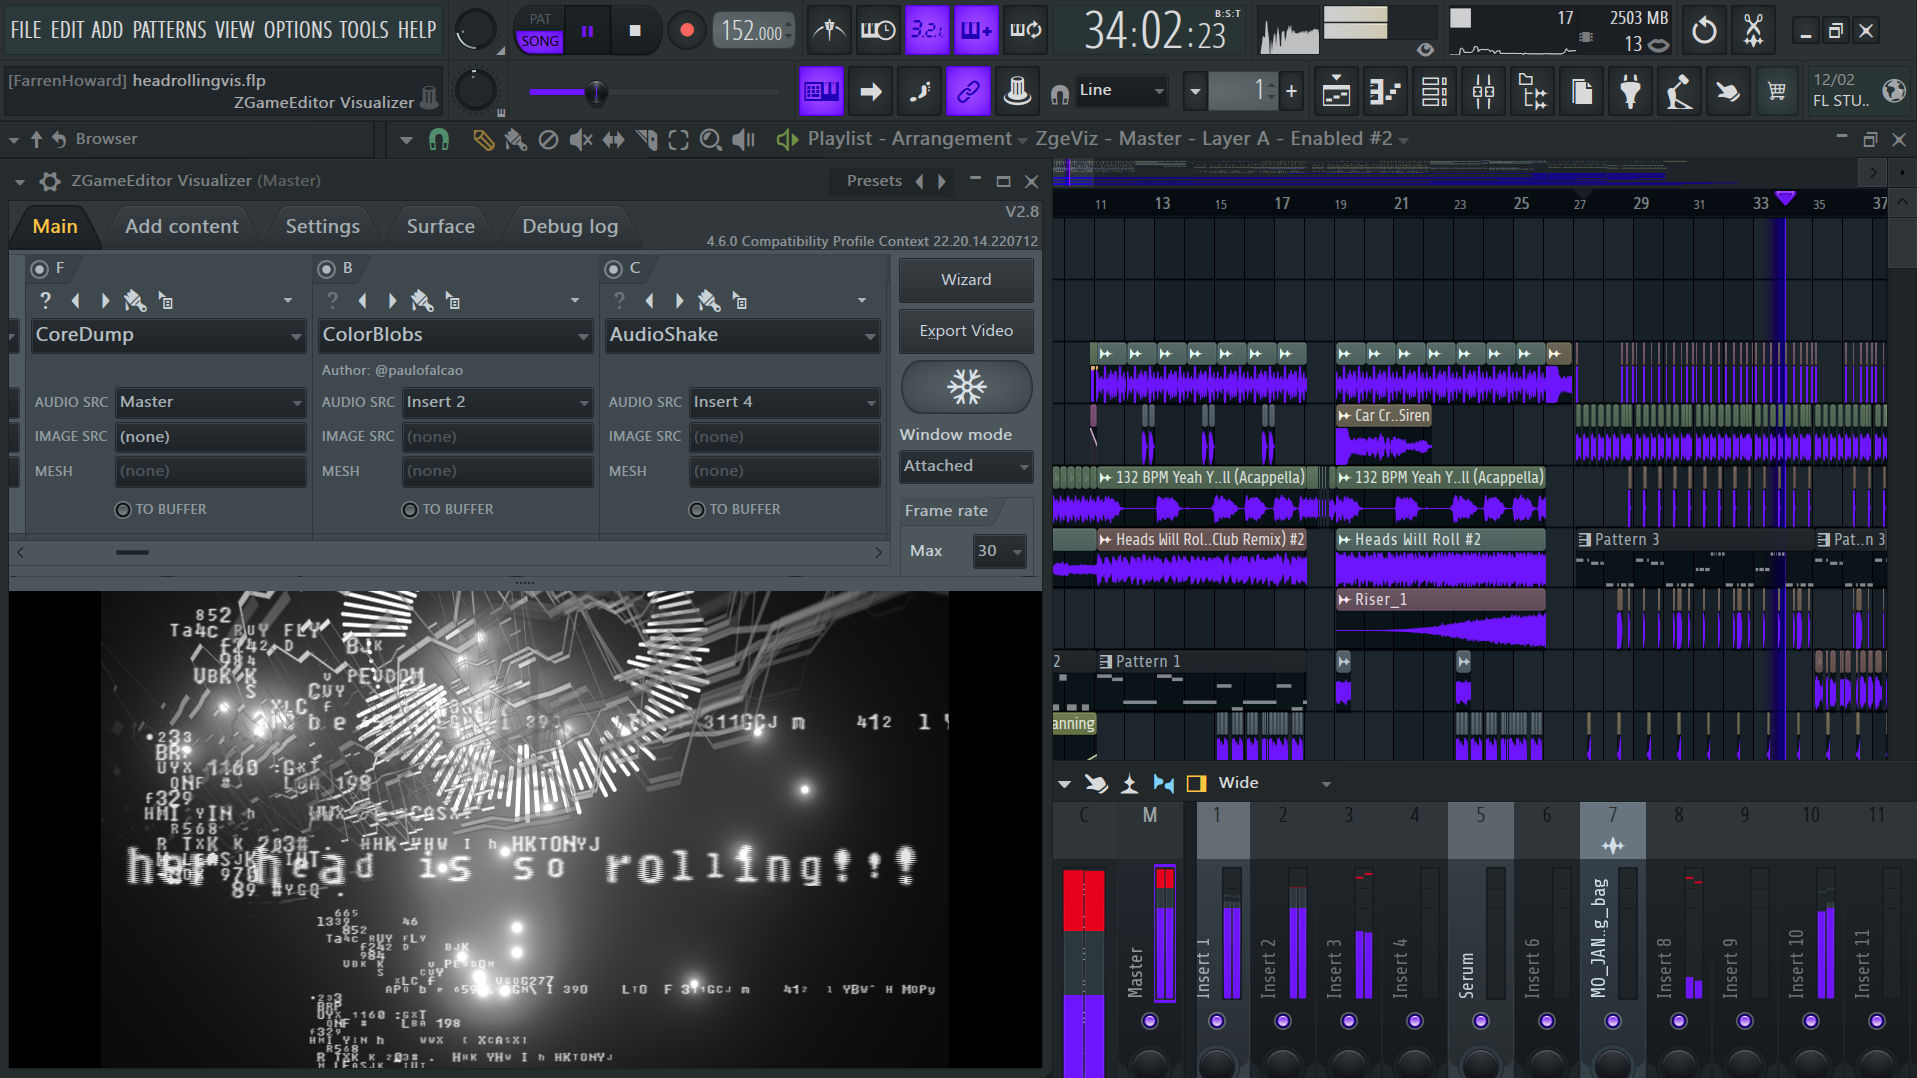Viewport: 1917px width, 1078px height.
Task: Enable TO BUFFER for CoreDump layer
Action: coord(123,510)
